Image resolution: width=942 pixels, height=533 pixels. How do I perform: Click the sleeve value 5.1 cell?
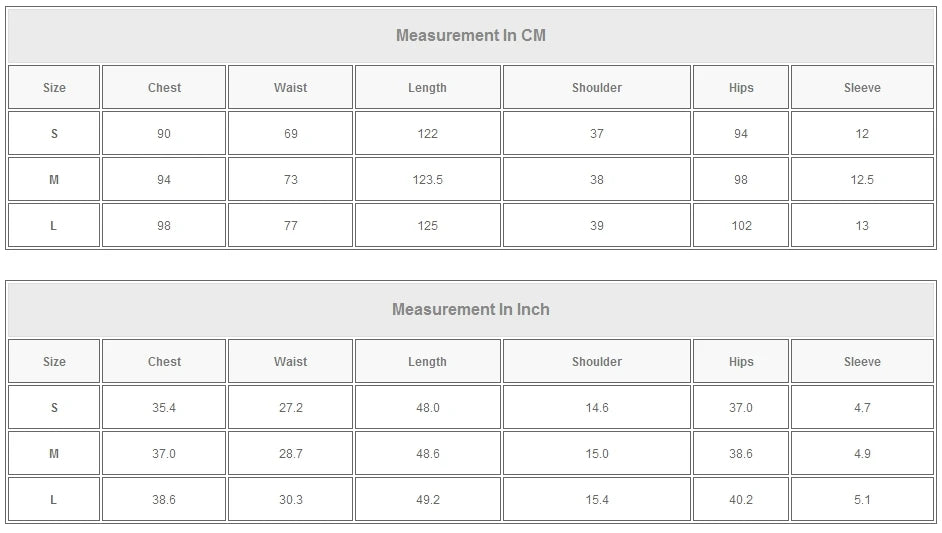pos(862,500)
